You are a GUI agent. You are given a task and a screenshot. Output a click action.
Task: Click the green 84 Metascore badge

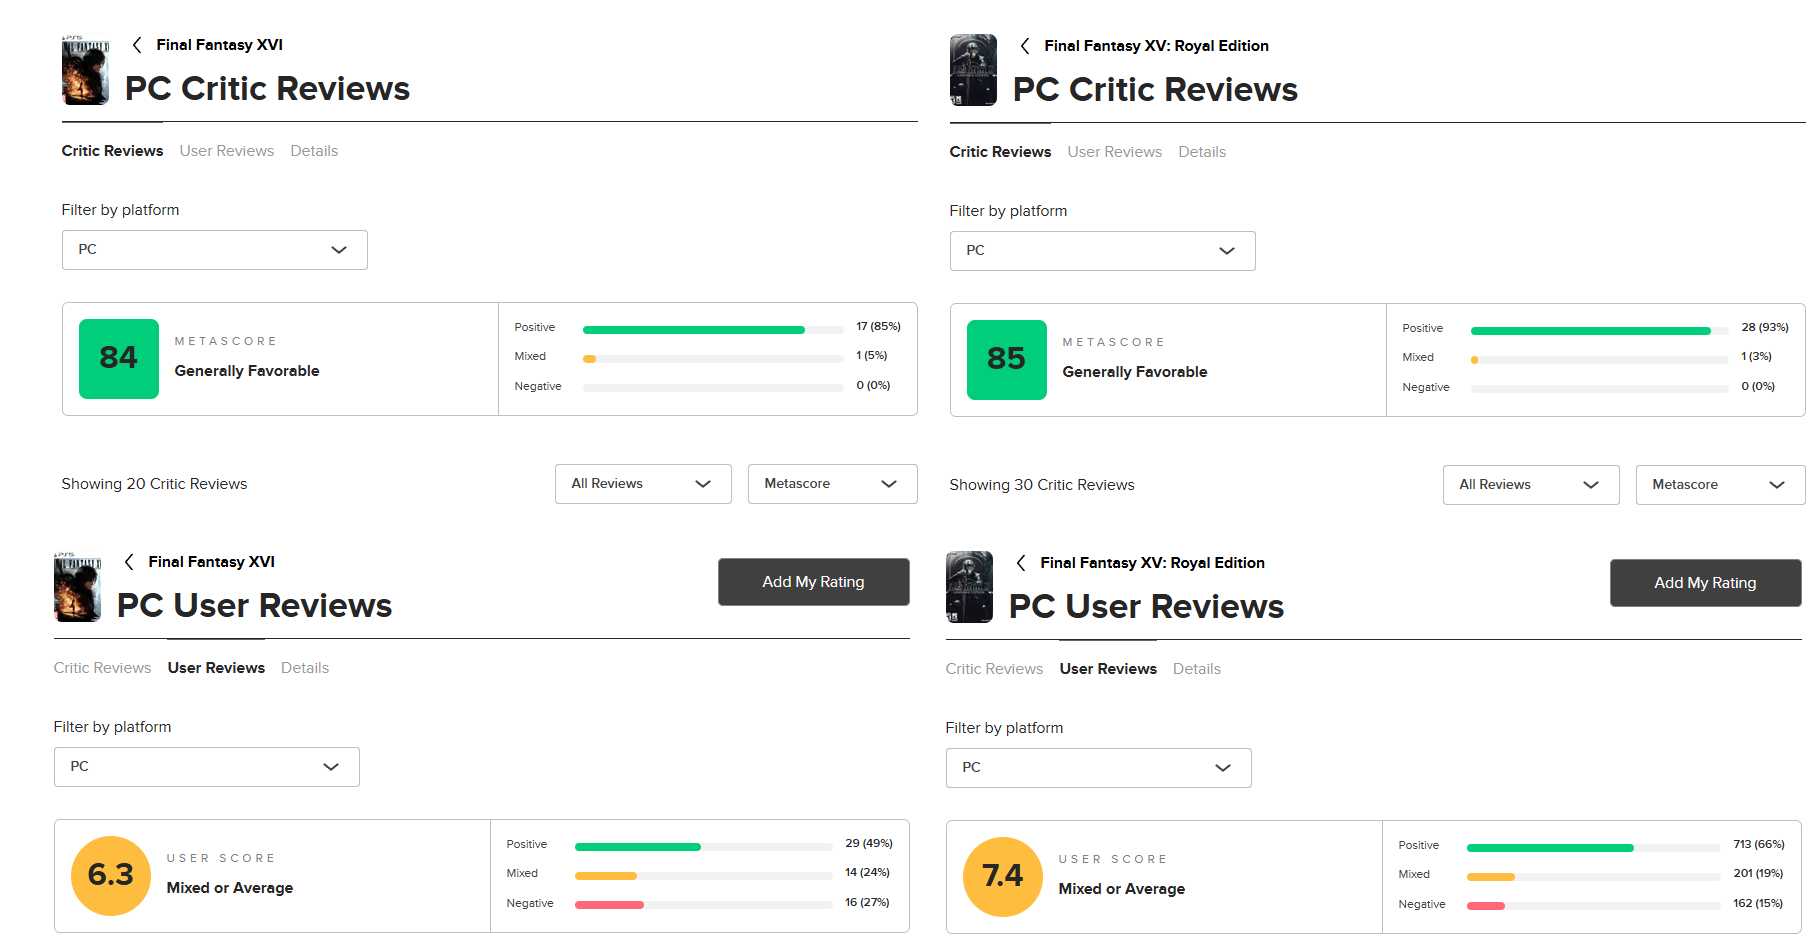[119, 359]
